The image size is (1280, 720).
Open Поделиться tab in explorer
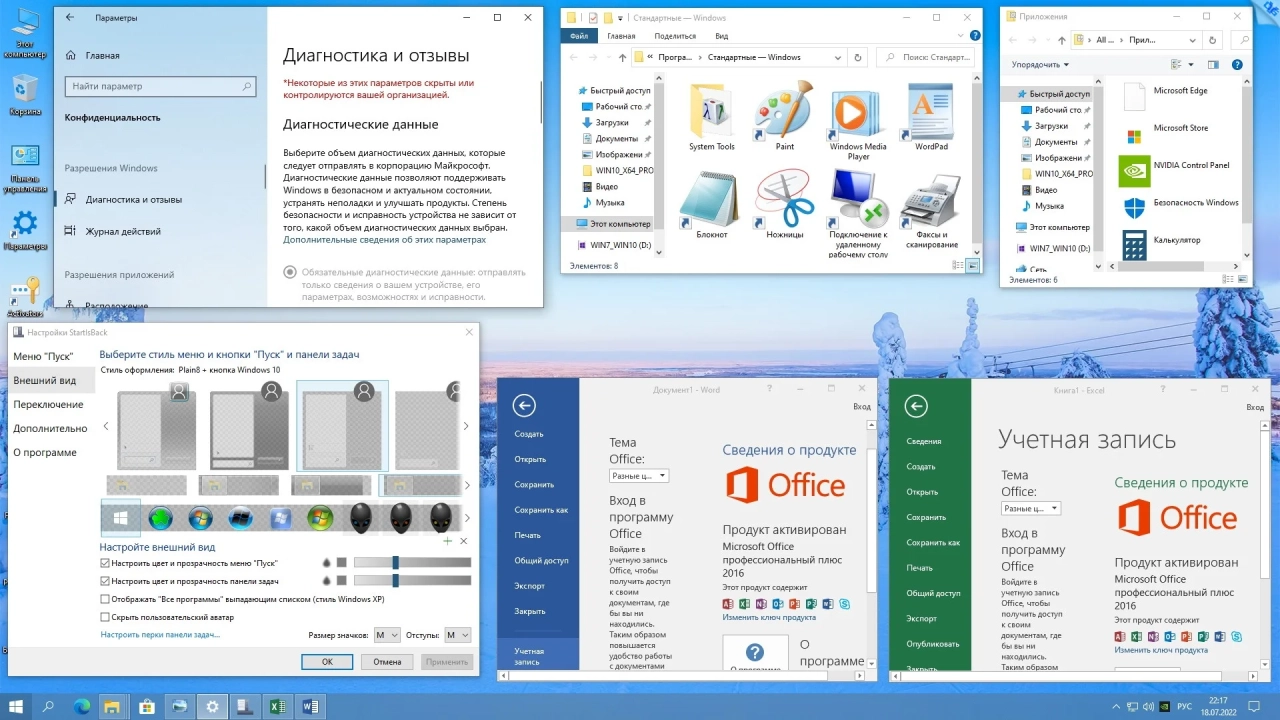[x=675, y=36]
